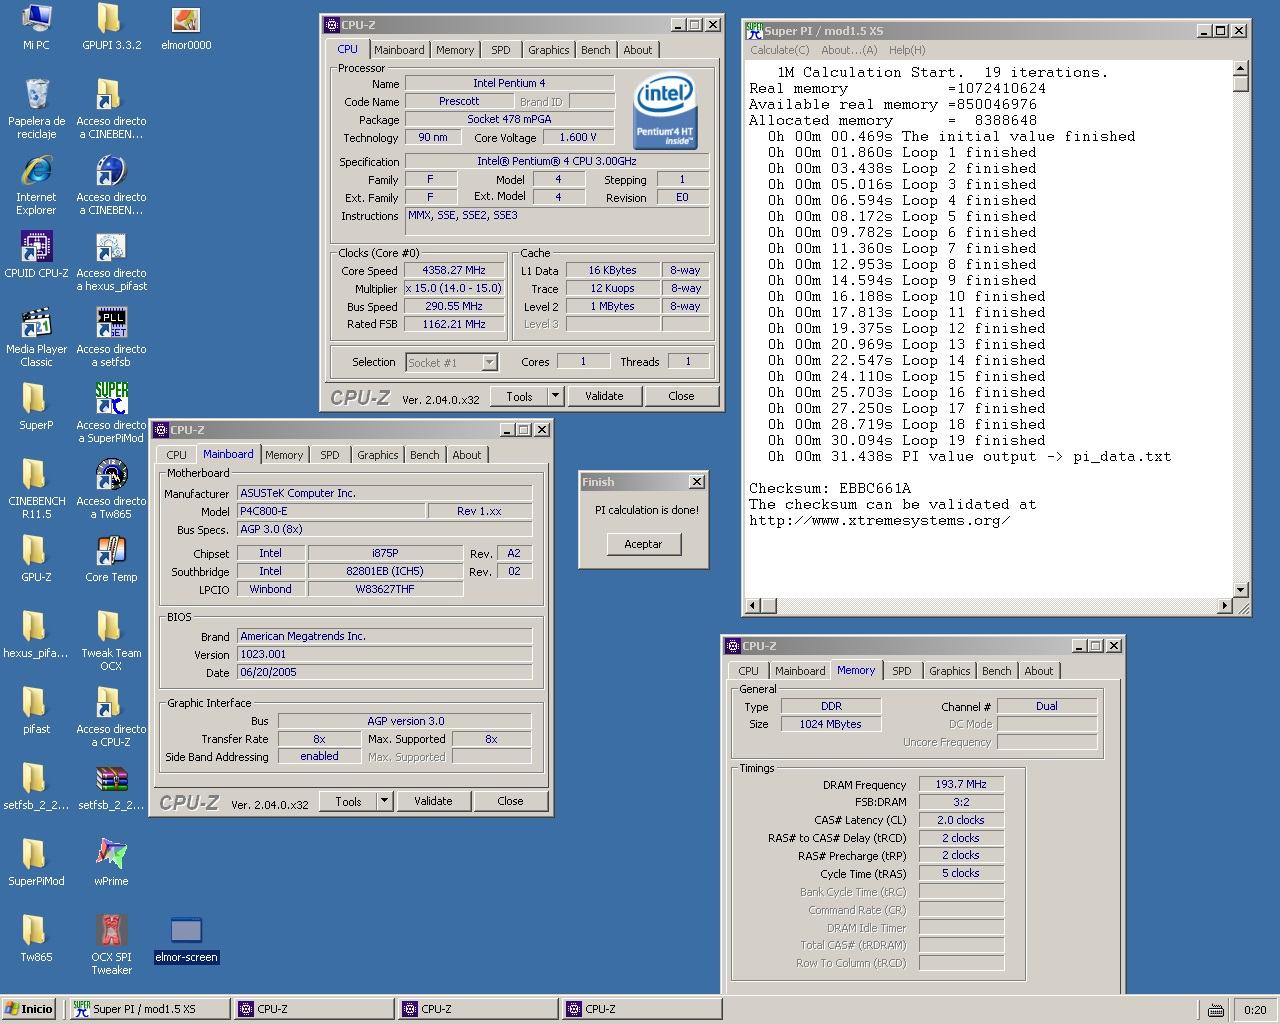Click Super PI horizontal scrollbar right arrow
Screen dimensions: 1280x1024
1225,606
